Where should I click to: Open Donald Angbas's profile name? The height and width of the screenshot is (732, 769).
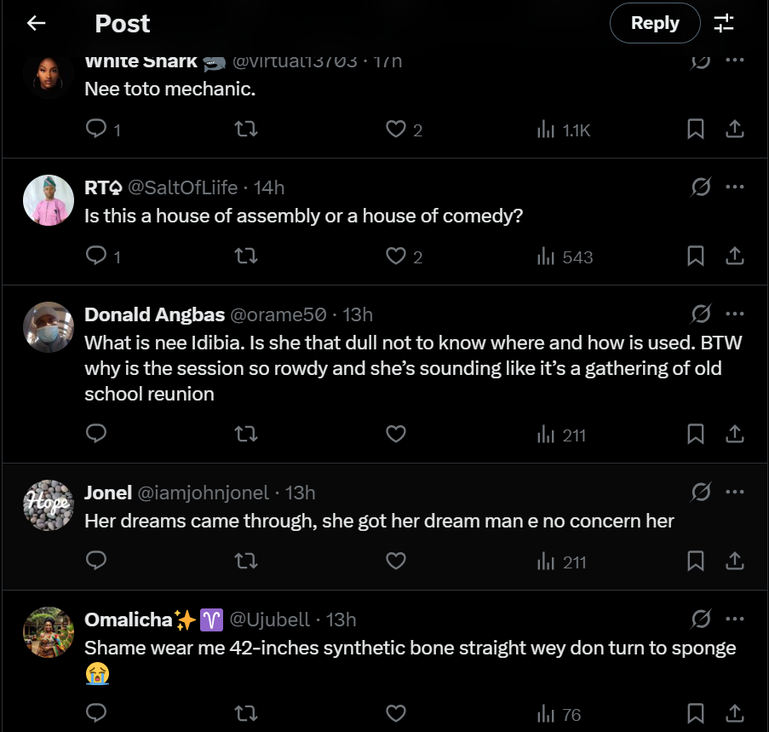click(154, 315)
